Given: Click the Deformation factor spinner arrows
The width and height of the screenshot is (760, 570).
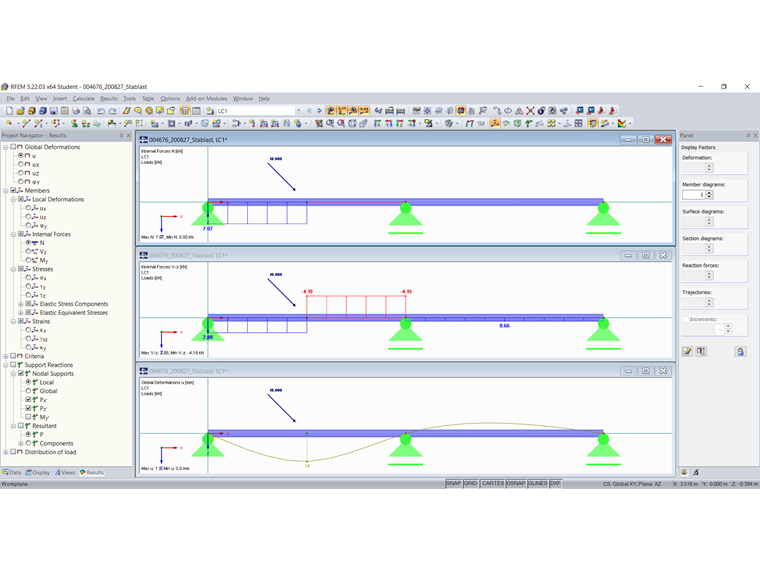Looking at the screenshot, I should tap(710, 168).
